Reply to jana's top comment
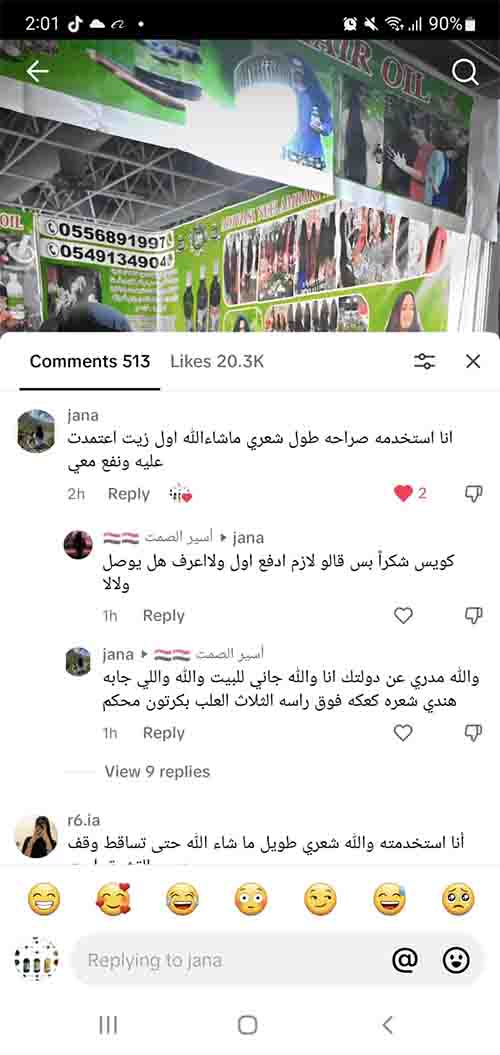The image size is (500, 1055). pyautogui.click(x=129, y=494)
